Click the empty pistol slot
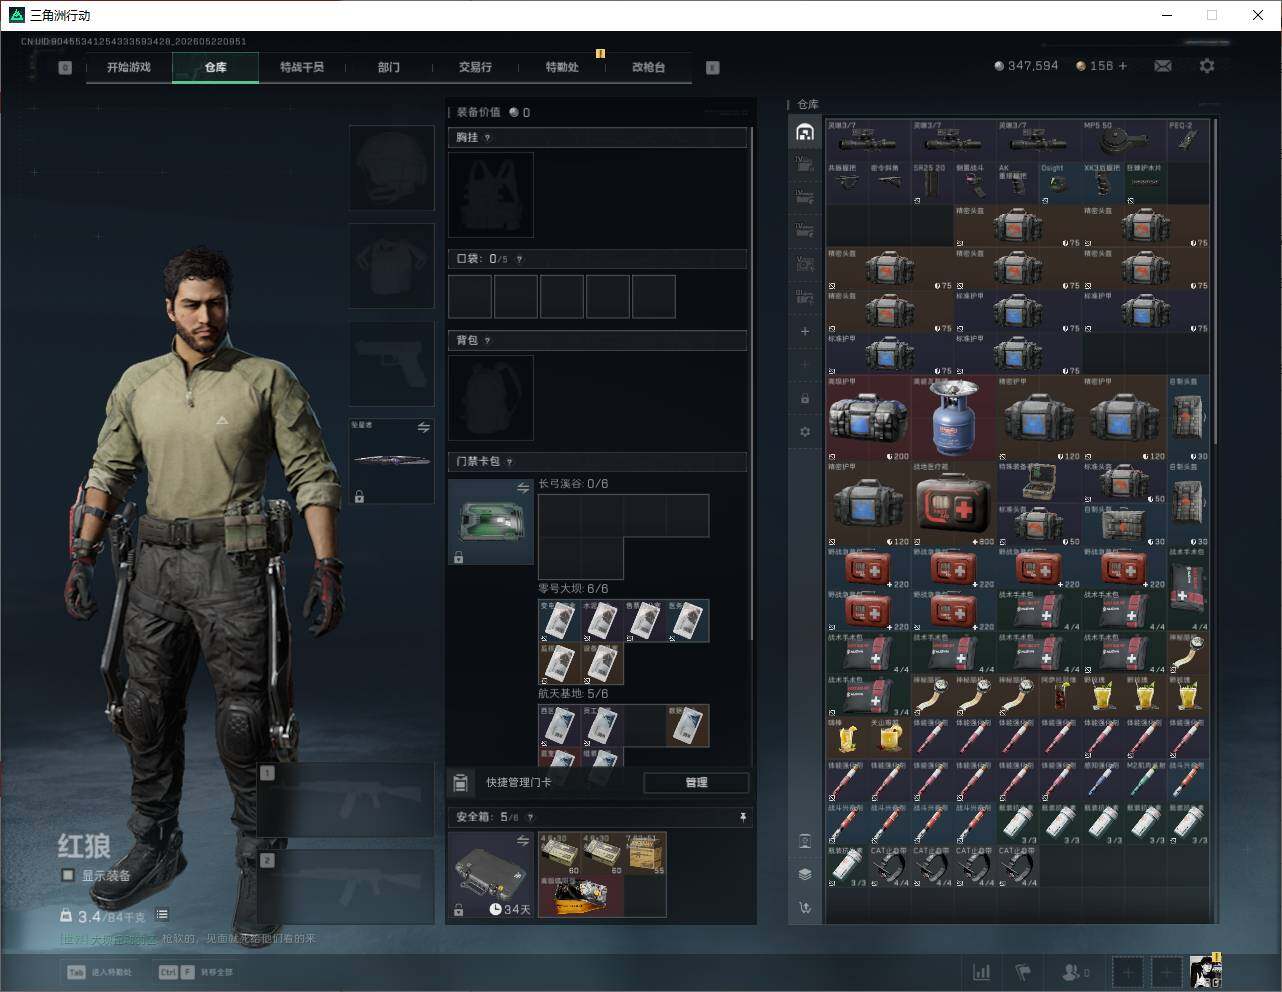 (392, 364)
